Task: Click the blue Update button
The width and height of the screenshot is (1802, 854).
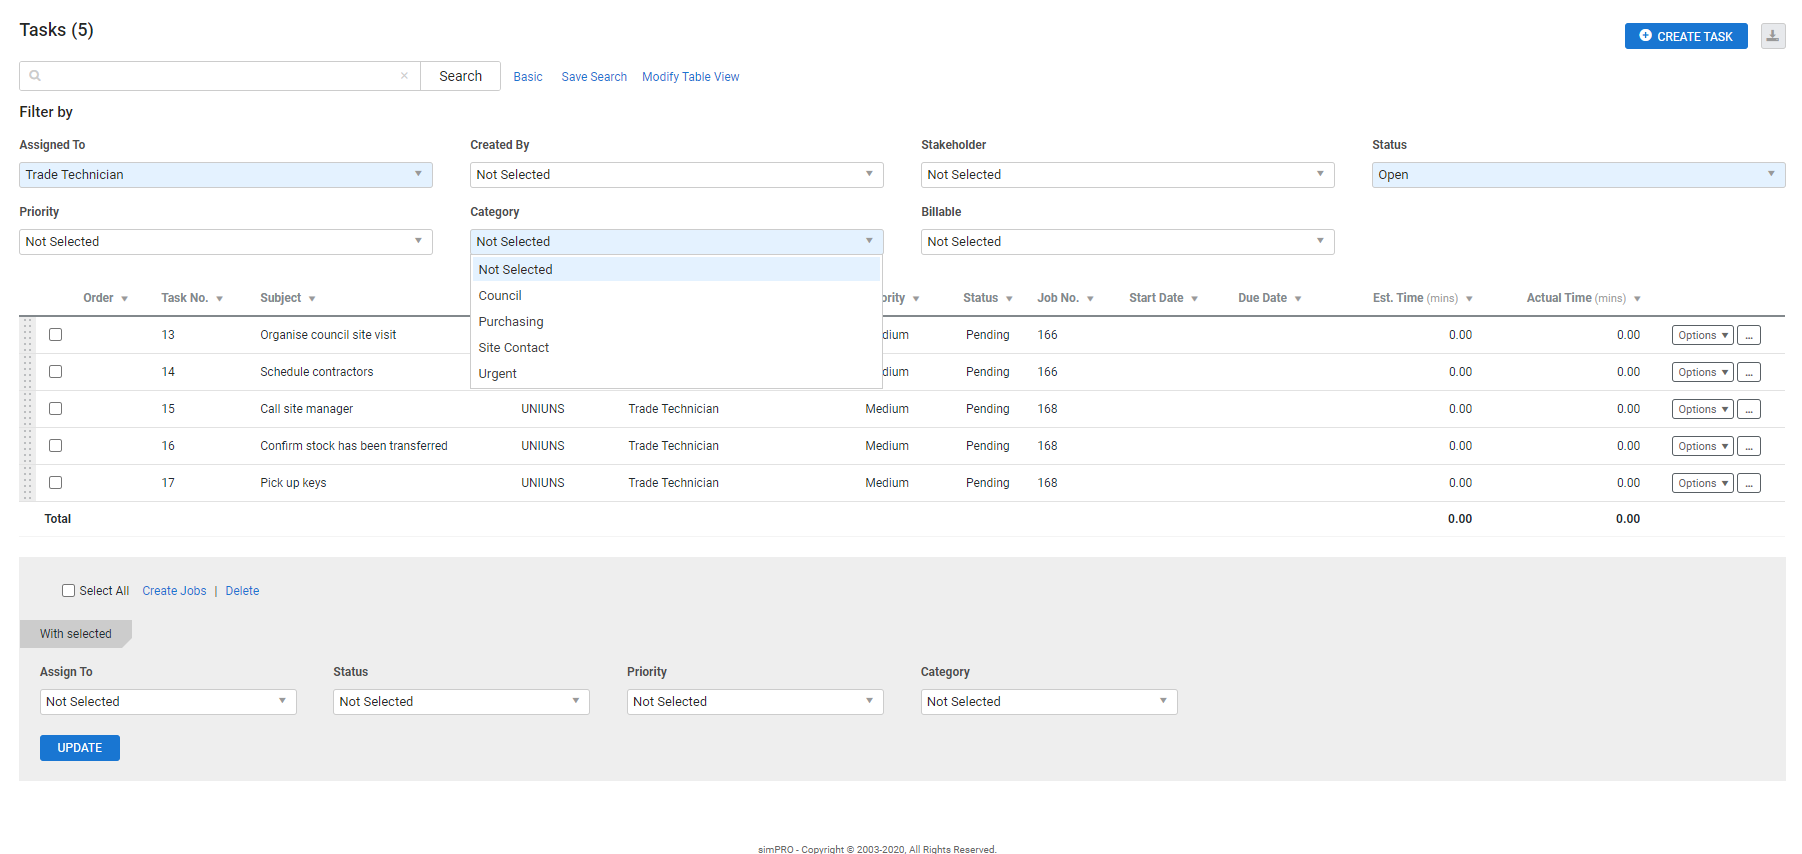Action: pyautogui.click(x=80, y=748)
